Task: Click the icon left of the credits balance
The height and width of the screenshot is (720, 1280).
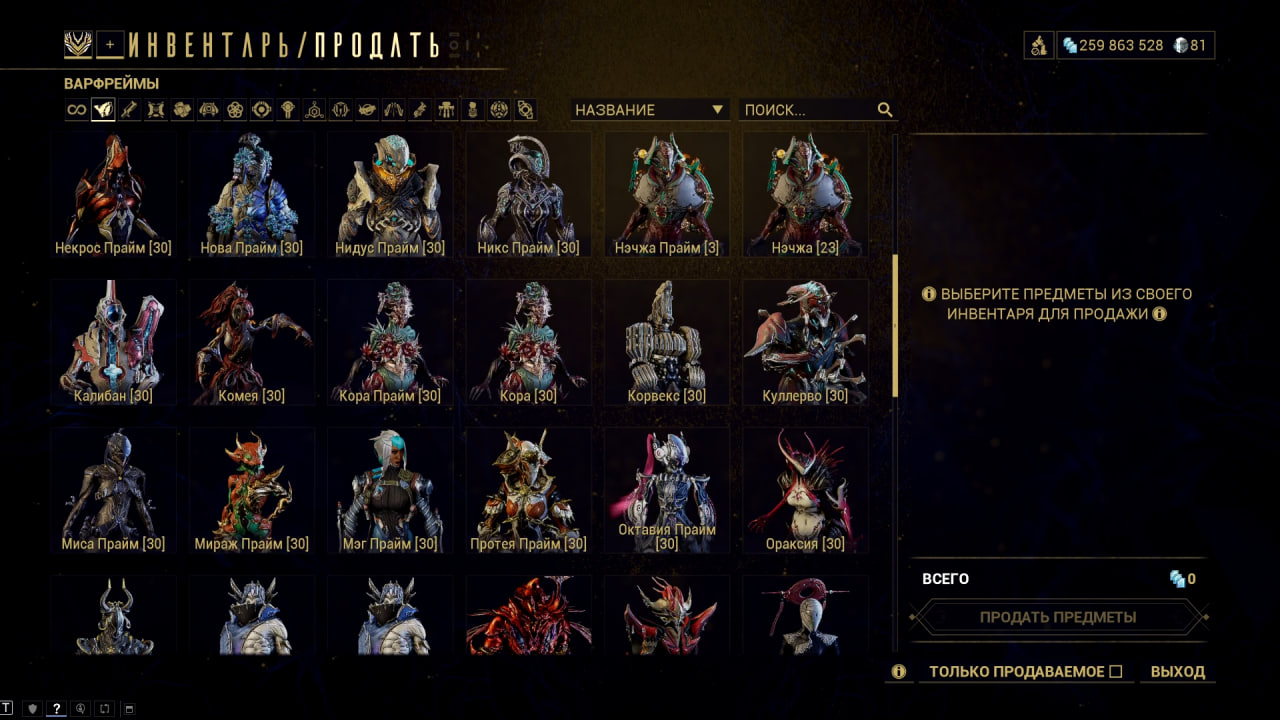Action: 1038,45
